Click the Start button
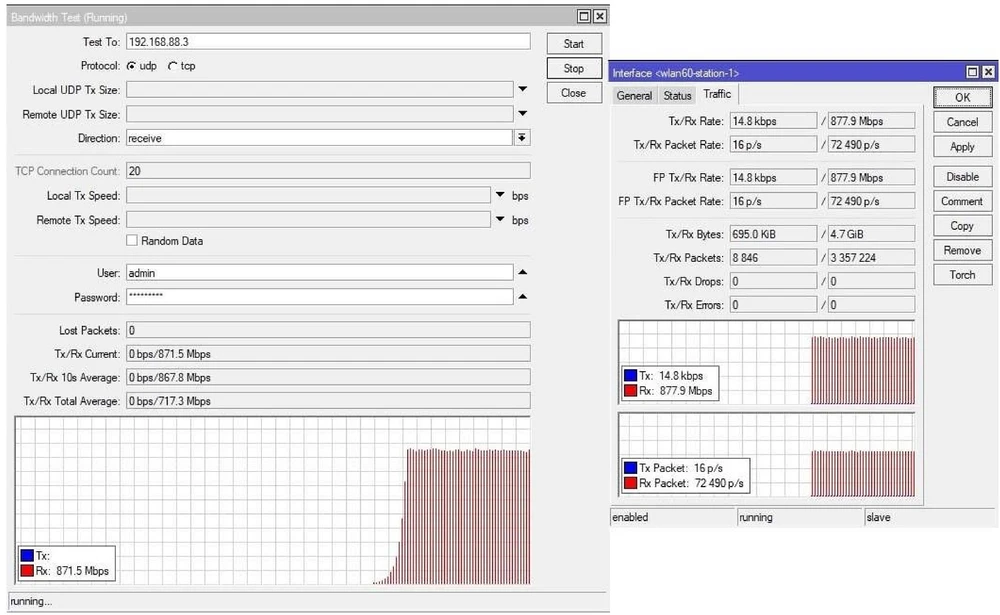Image resolution: width=1000 pixels, height=615 pixels. (x=573, y=43)
